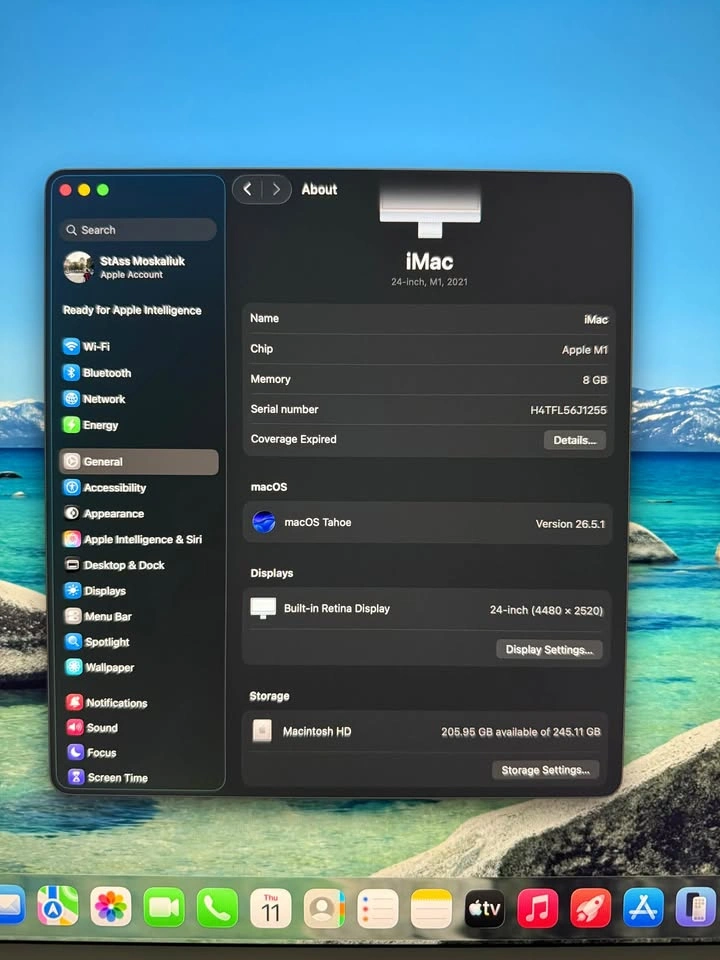Open Displays in the sidebar
Viewport: 720px width, 960px height.
(95, 591)
